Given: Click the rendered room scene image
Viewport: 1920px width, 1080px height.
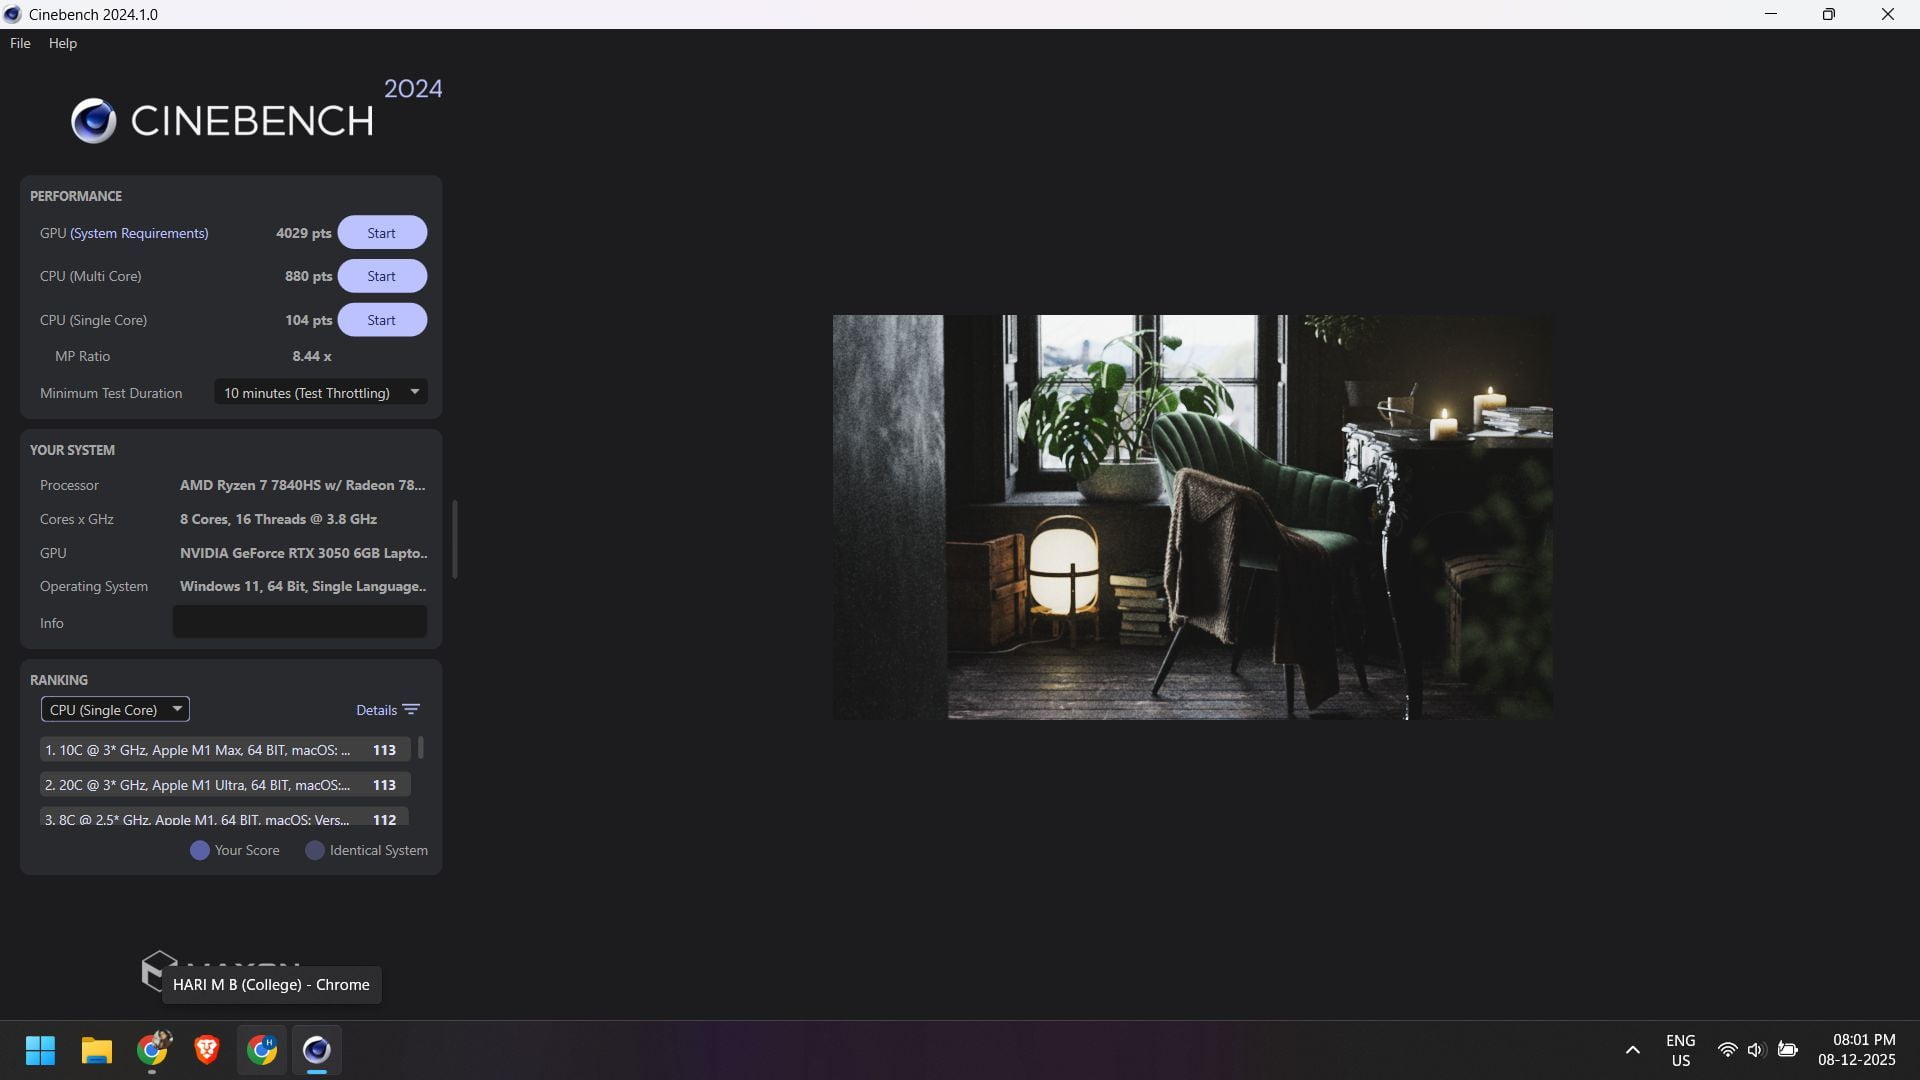Looking at the screenshot, I should coord(1192,517).
